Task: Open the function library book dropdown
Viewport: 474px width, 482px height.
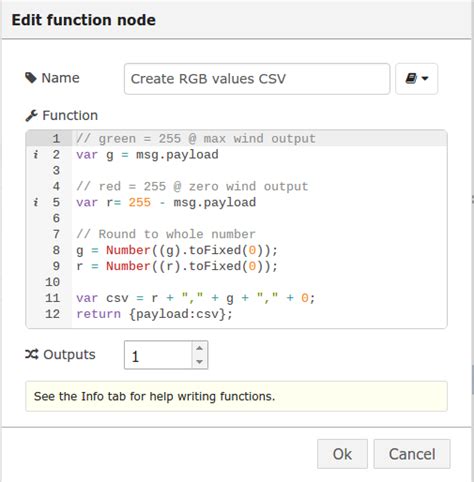Action: 416,79
